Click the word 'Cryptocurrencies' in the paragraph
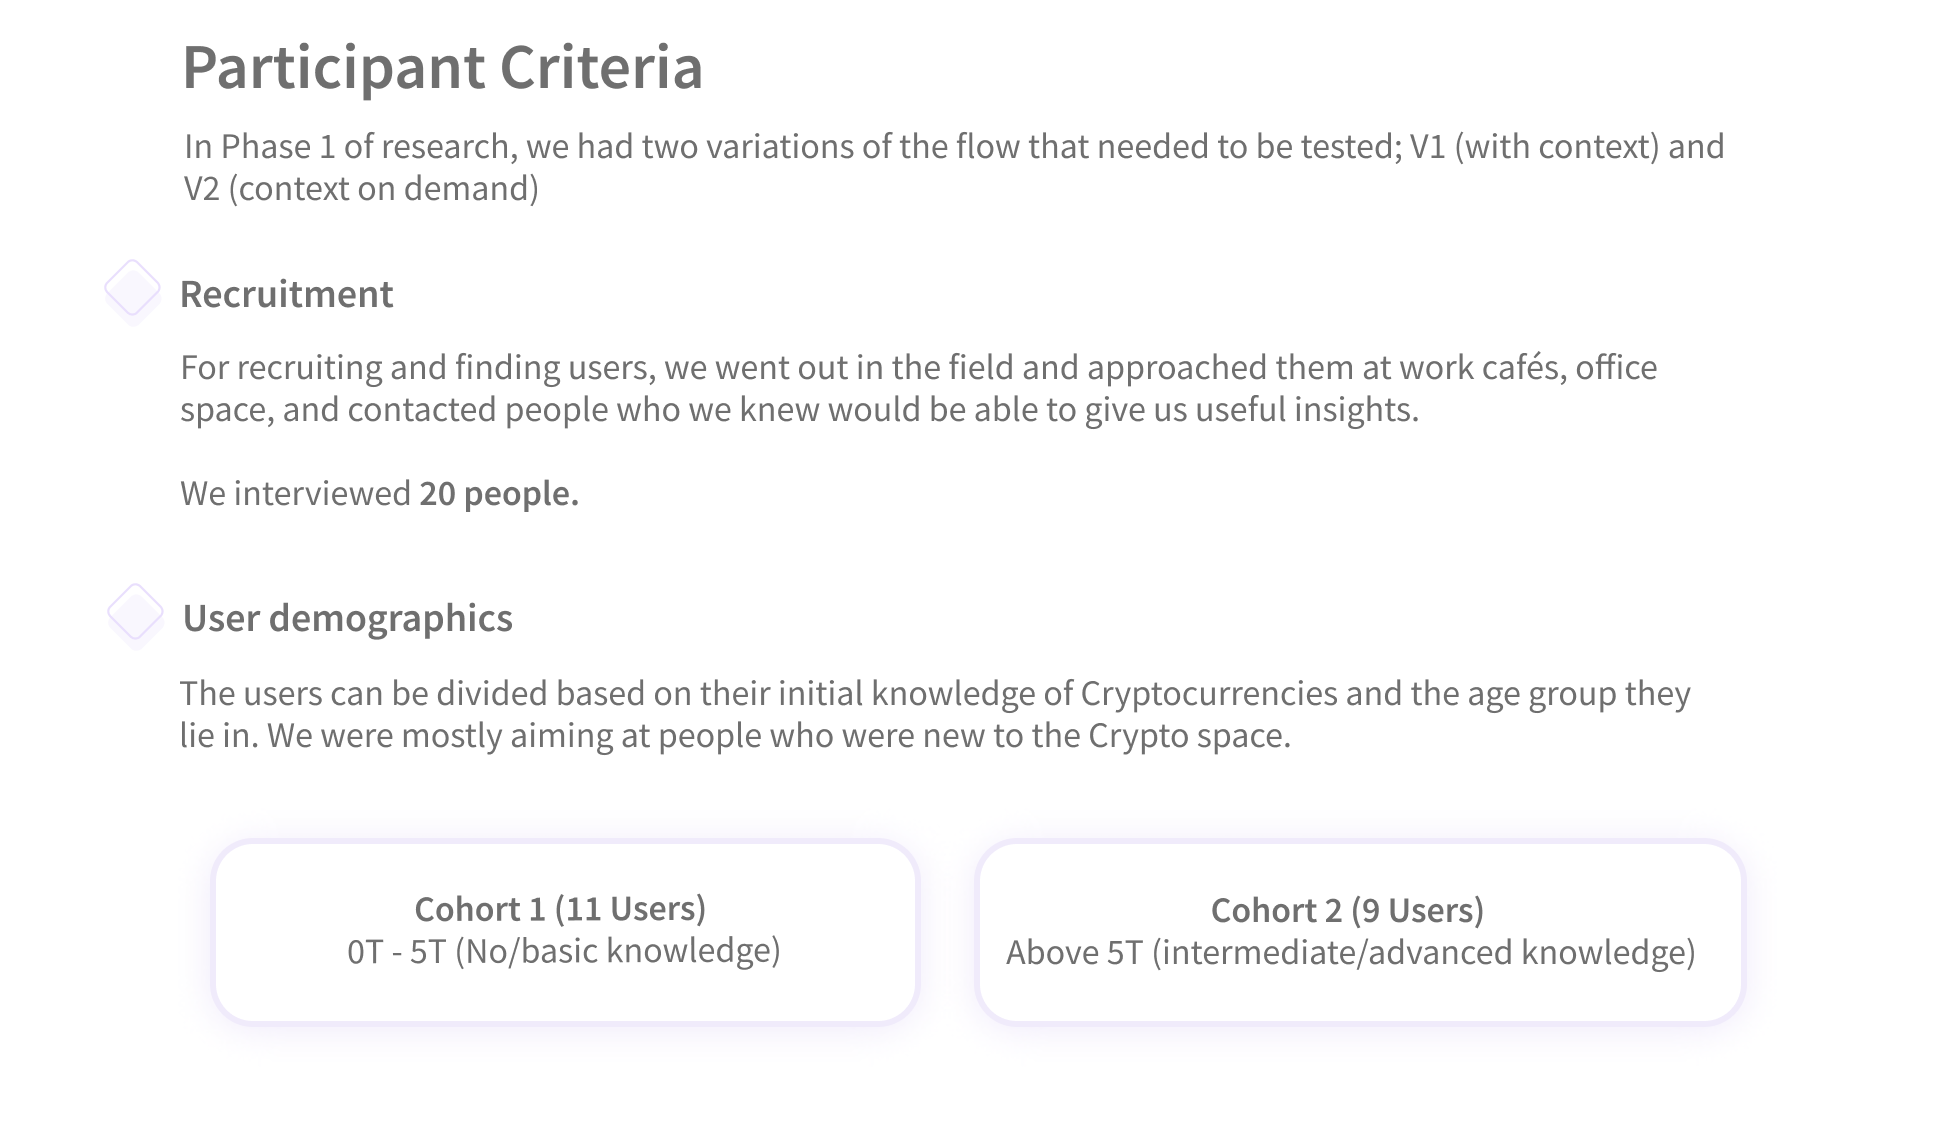1959x1123 pixels. click(1209, 693)
